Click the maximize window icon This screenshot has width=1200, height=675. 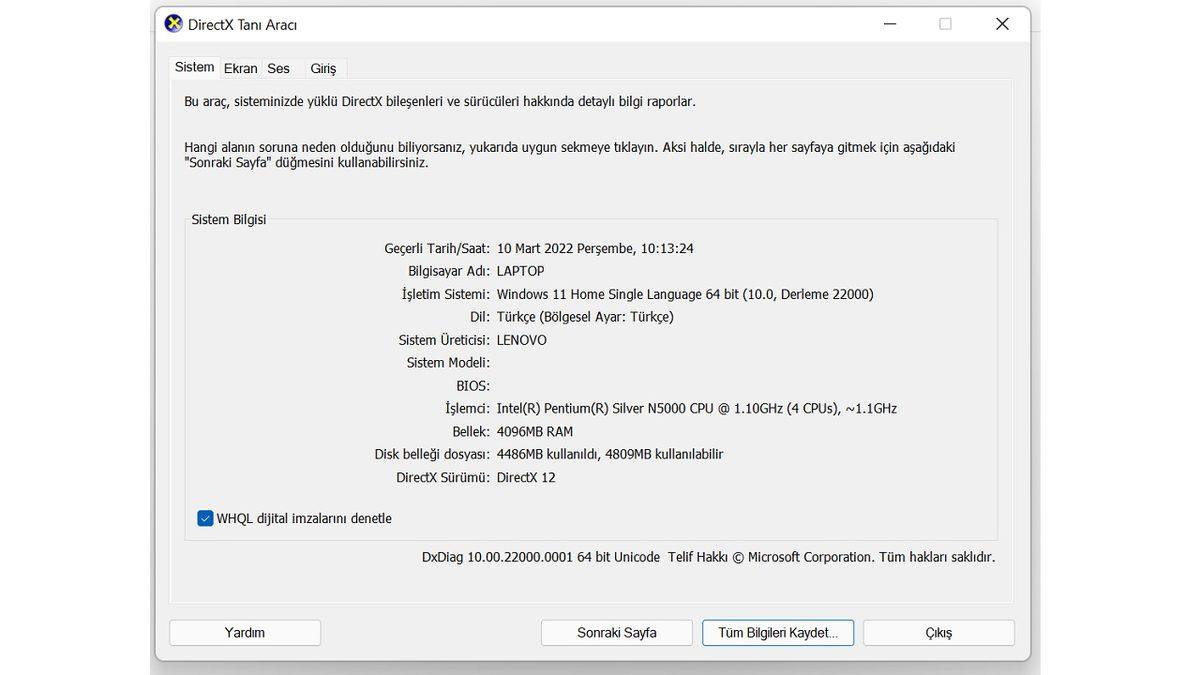tap(945, 24)
